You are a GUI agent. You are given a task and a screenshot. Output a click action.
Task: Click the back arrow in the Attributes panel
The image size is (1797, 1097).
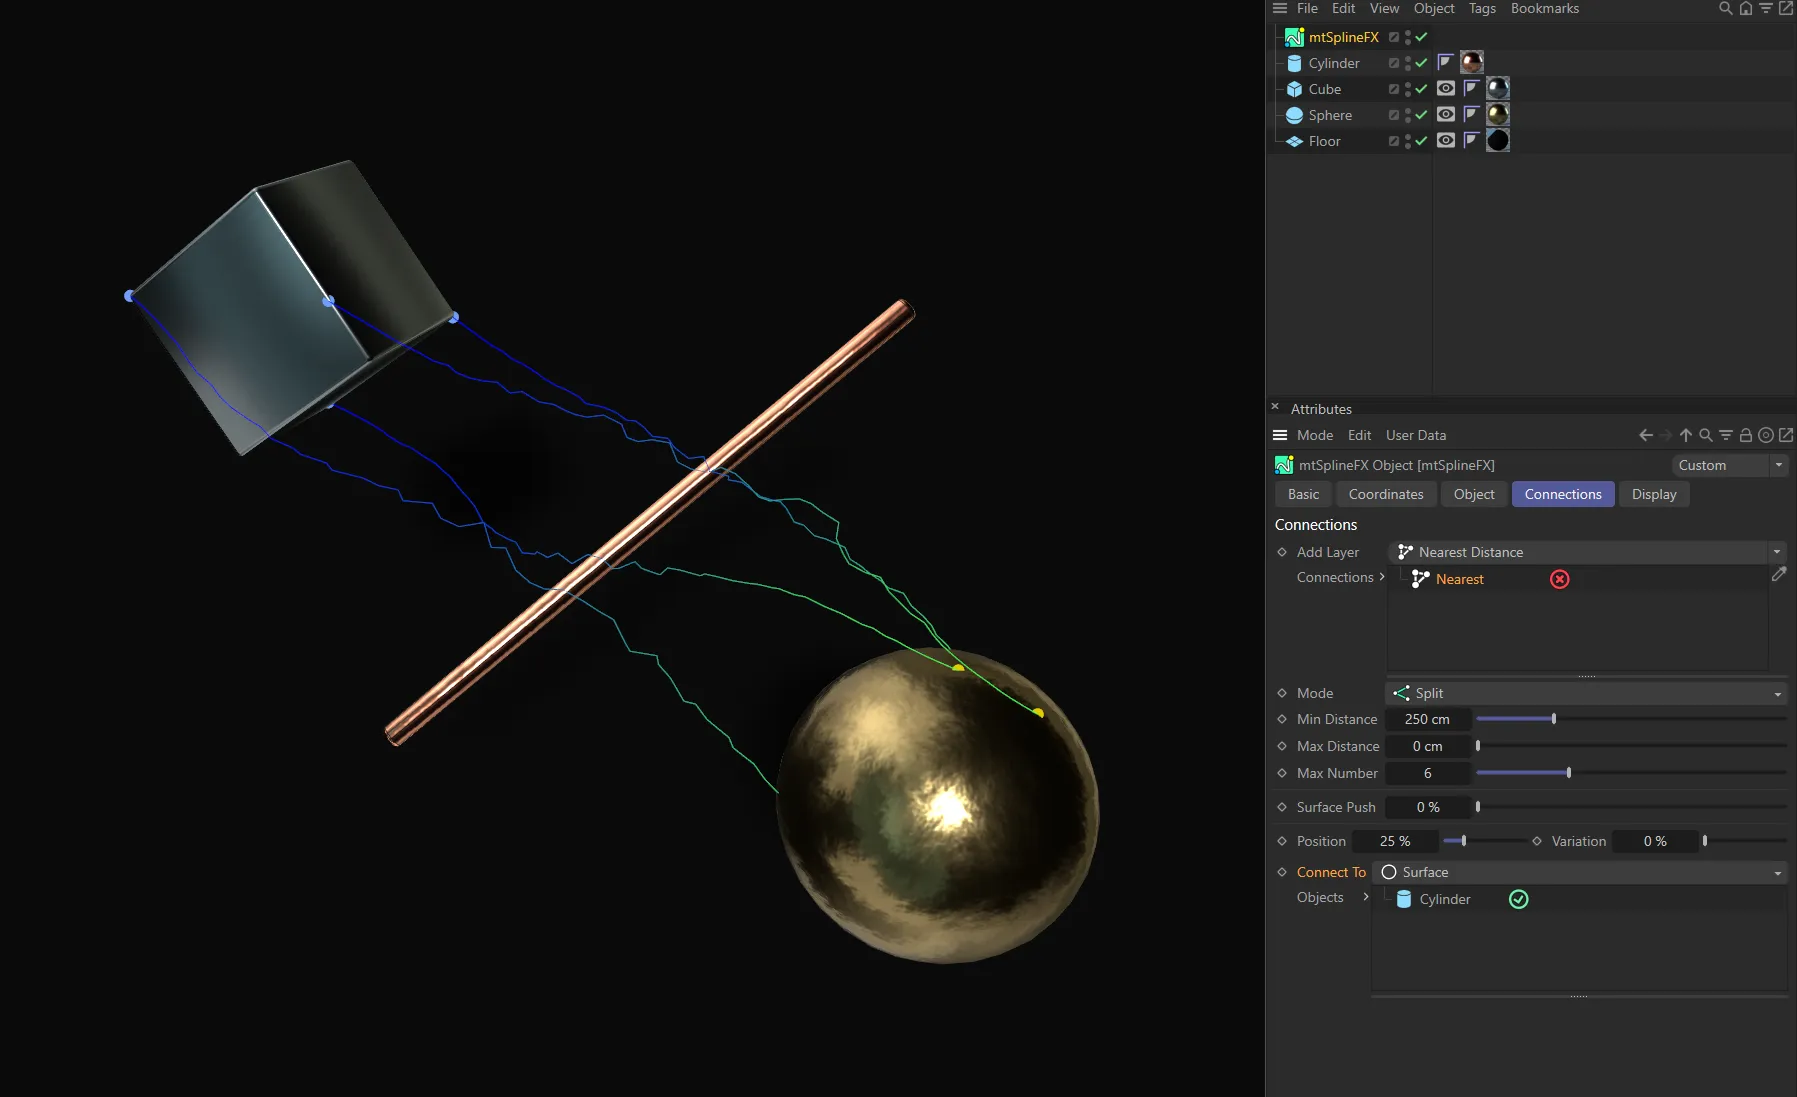tap(1644, 435)
